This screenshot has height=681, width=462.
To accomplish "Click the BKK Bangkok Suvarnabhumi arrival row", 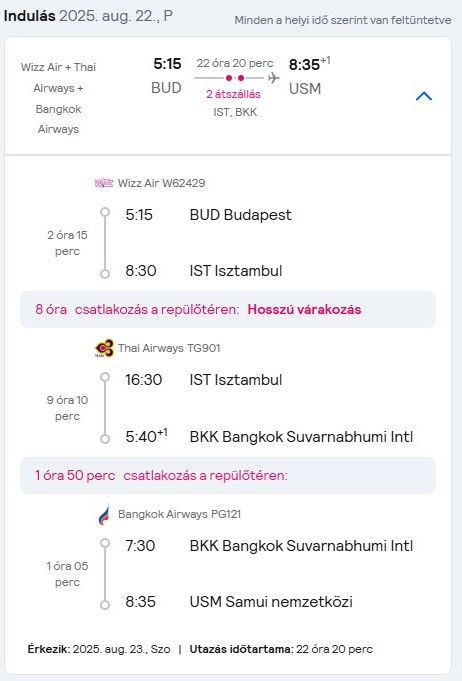I will [x=269, y=437].
